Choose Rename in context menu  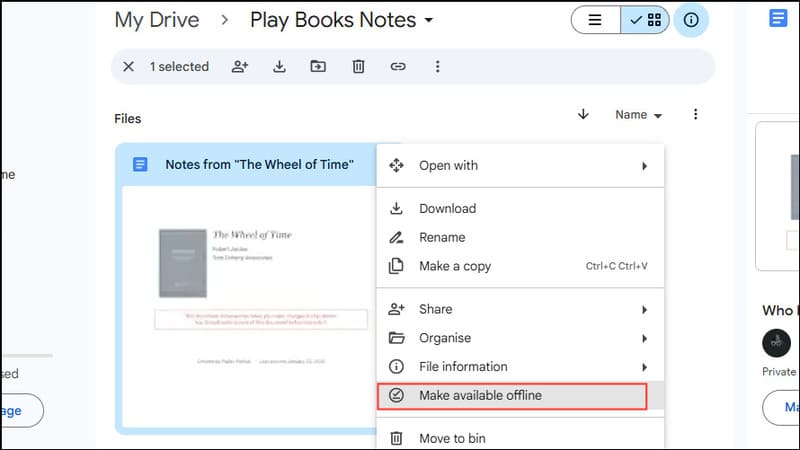point(520,237)
